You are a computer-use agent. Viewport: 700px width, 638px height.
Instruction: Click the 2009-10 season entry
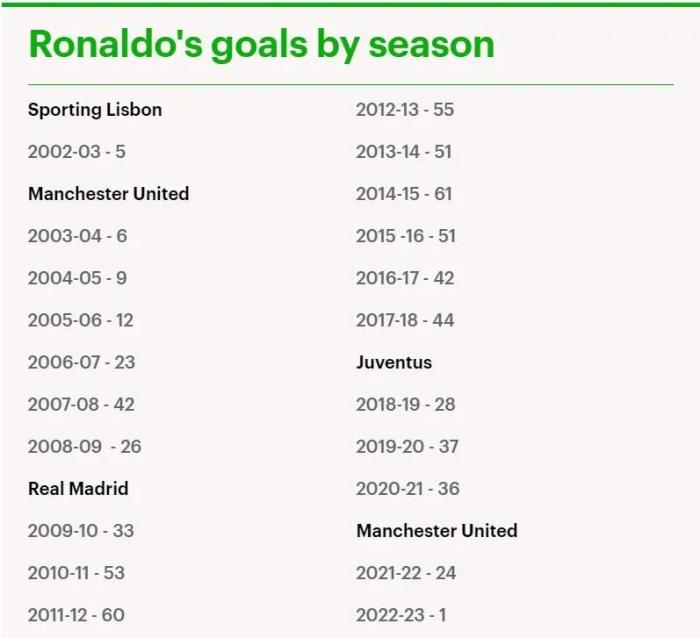click(x=80, y=531)
